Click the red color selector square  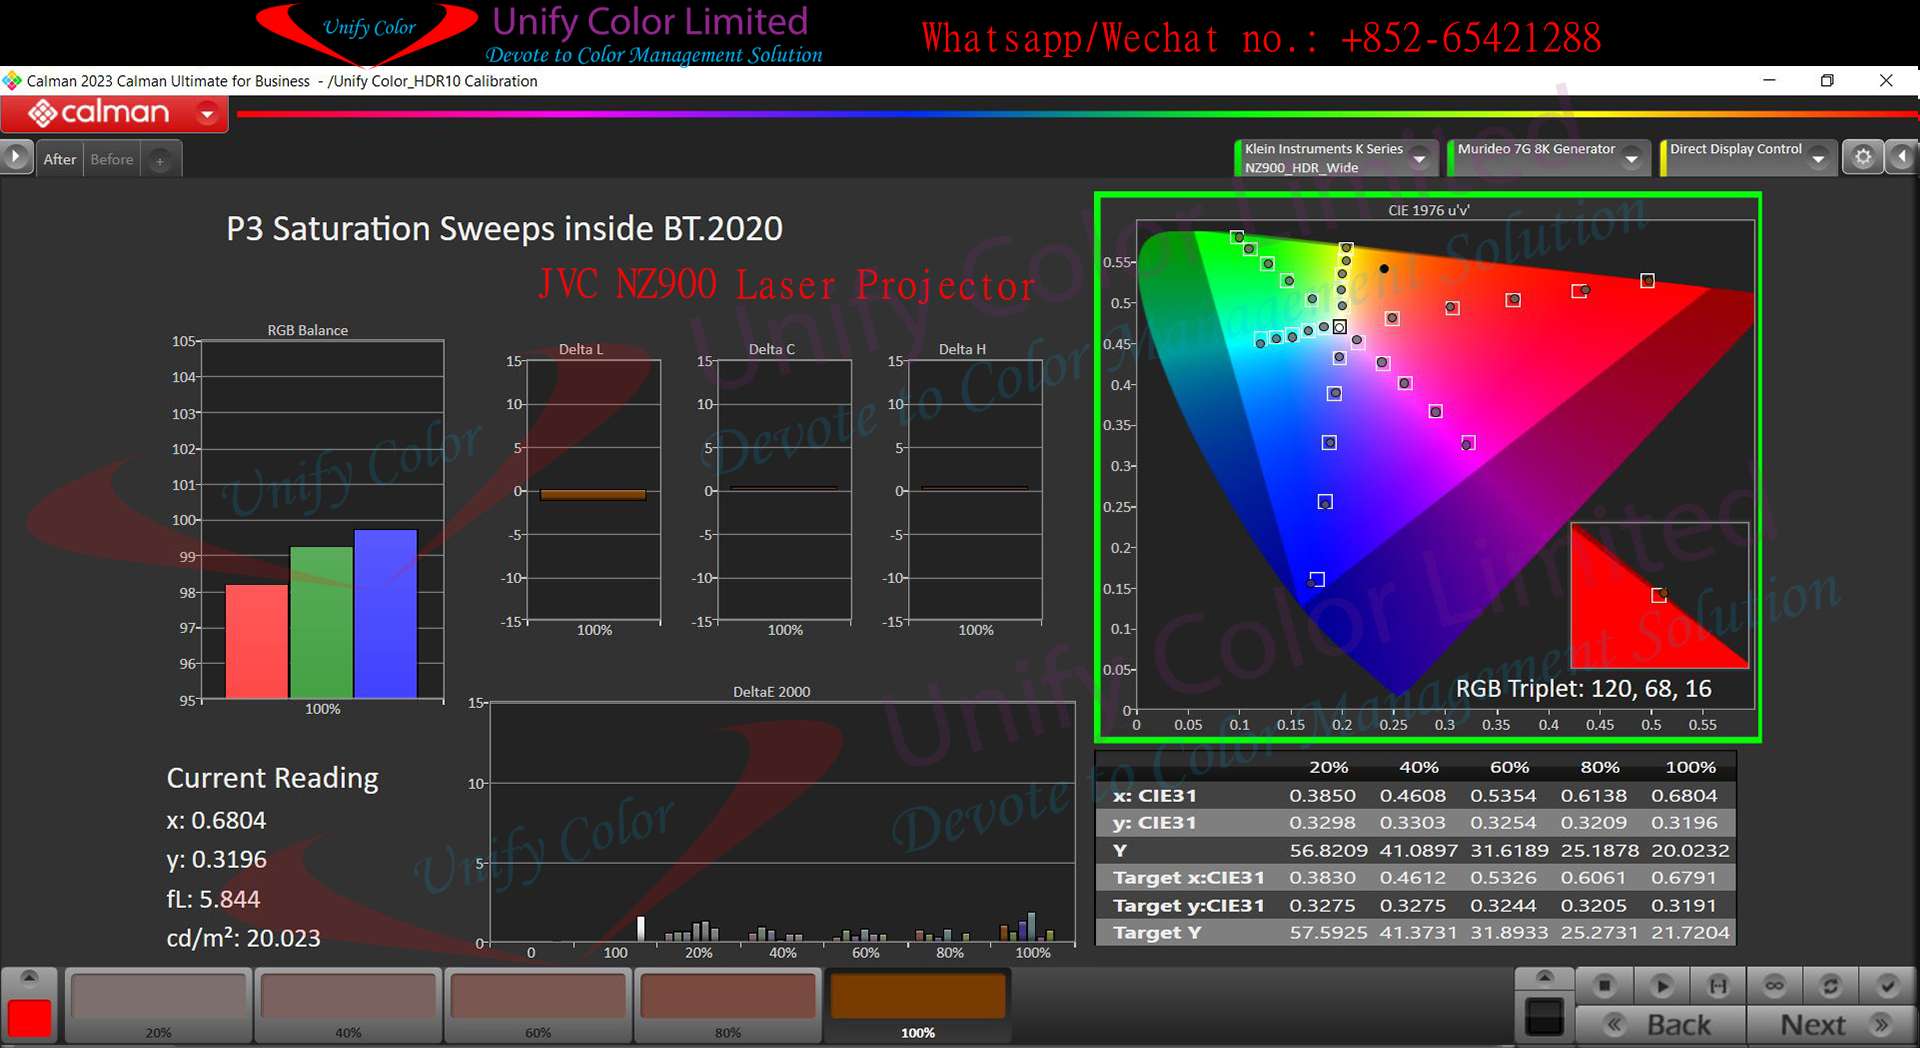tap(30, 1018)
